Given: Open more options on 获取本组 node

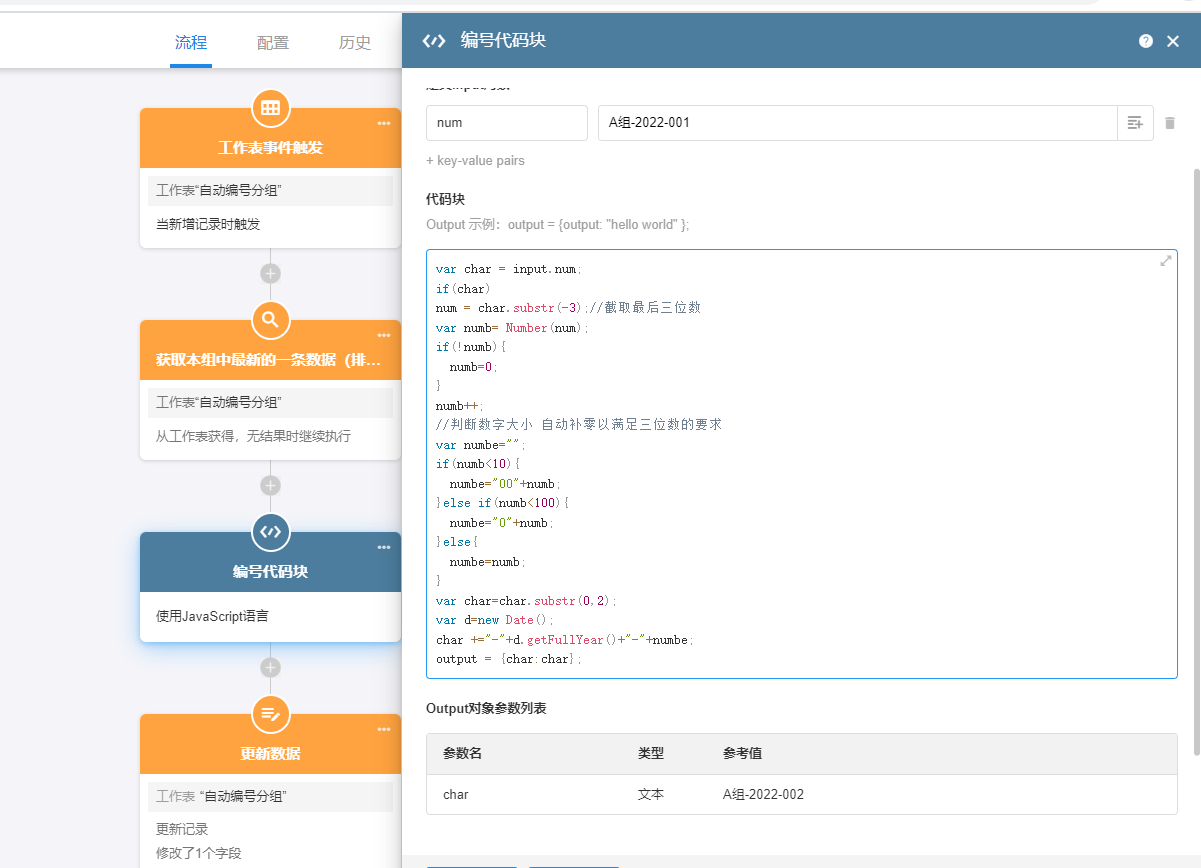Looking at the screenshot, I should [384, 336].
